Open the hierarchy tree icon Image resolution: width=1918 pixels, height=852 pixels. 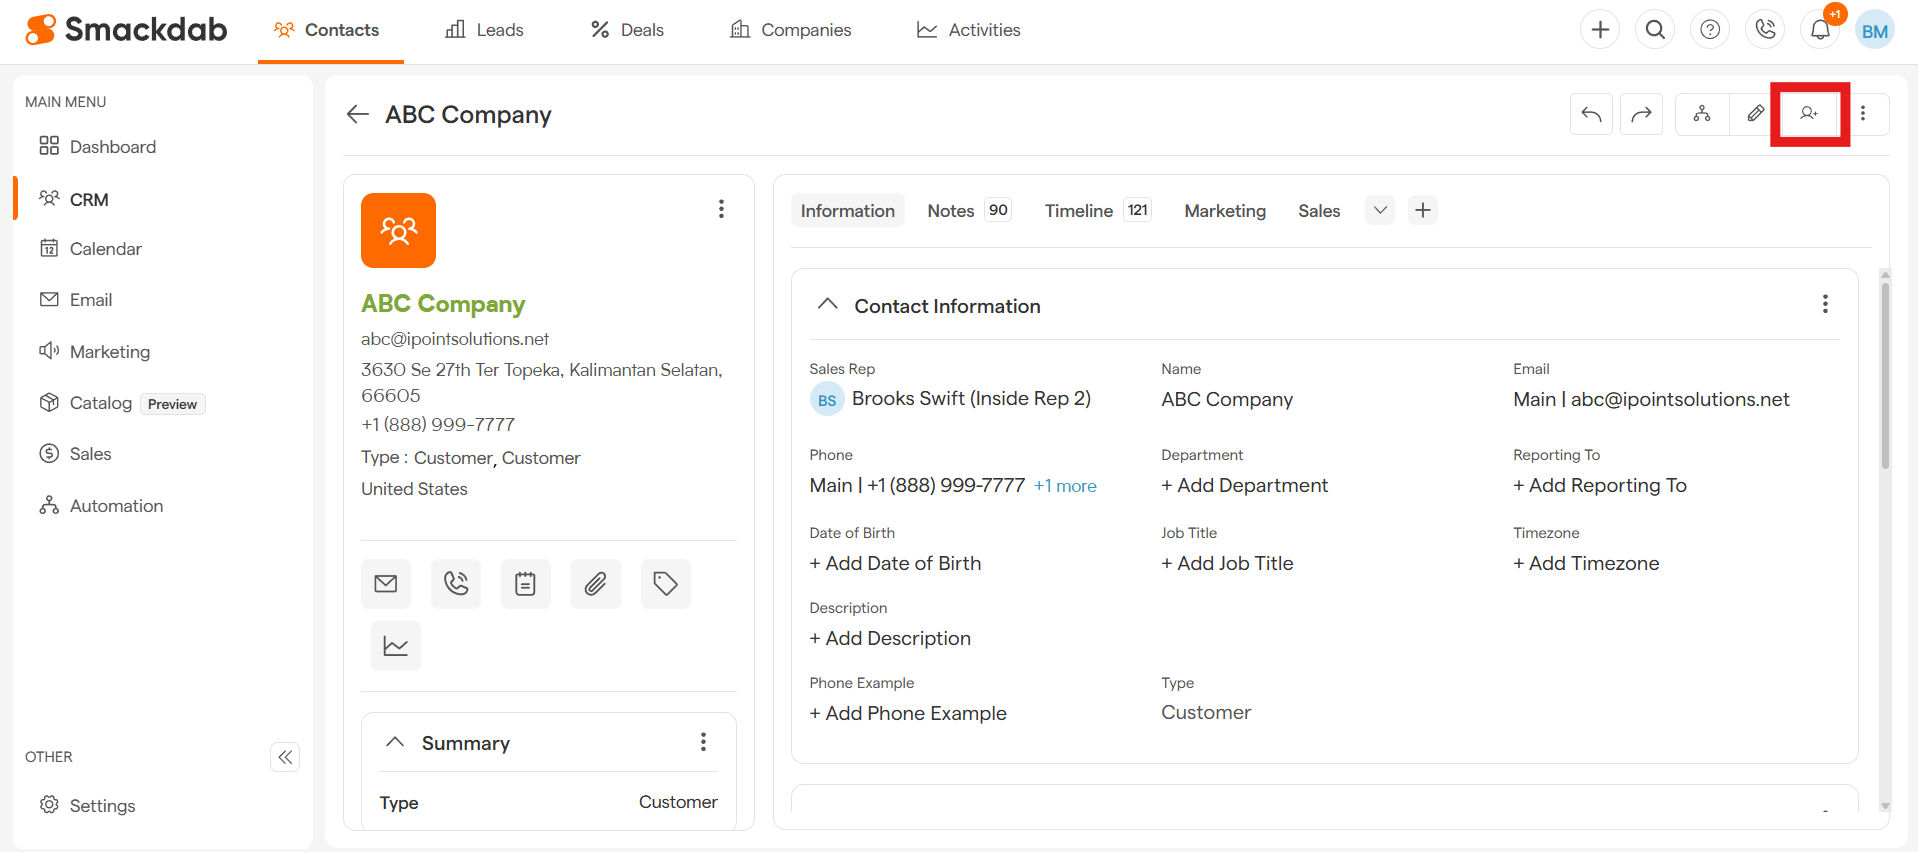[1701, 114]
